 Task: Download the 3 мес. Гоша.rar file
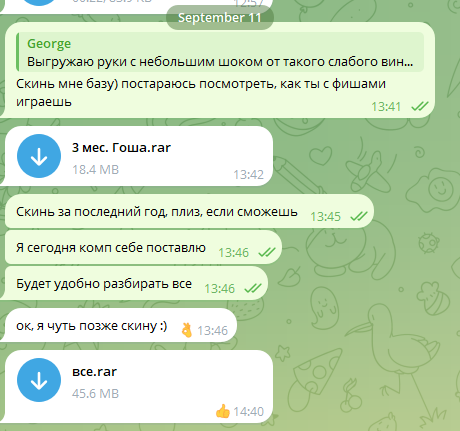(x=39, y=156)
